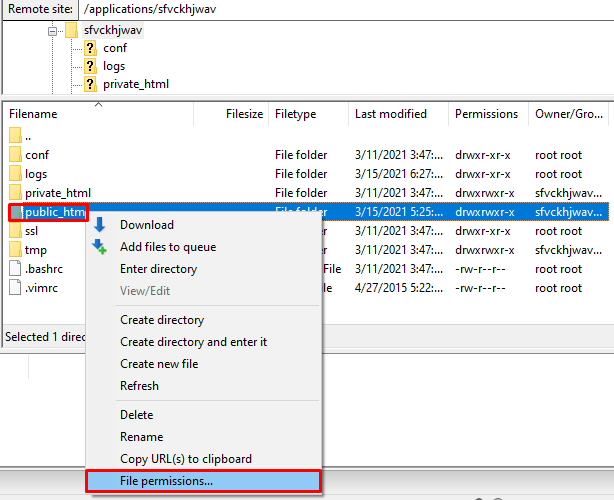Click the conf folder icon in file list
614x500 pixels.
click(x=15, y=154)
